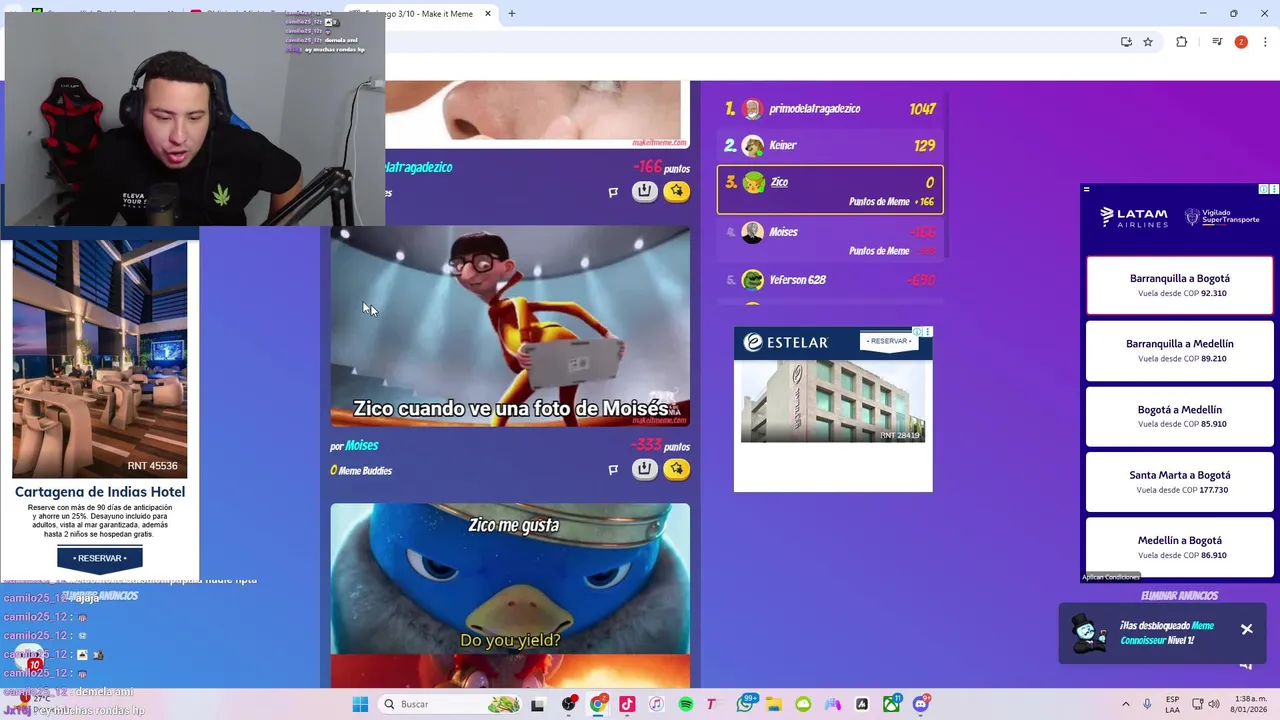This screenshot has width=1280, height=720.
Task: Open the Chrome profile avatar Z
Action: (1241, 42)
